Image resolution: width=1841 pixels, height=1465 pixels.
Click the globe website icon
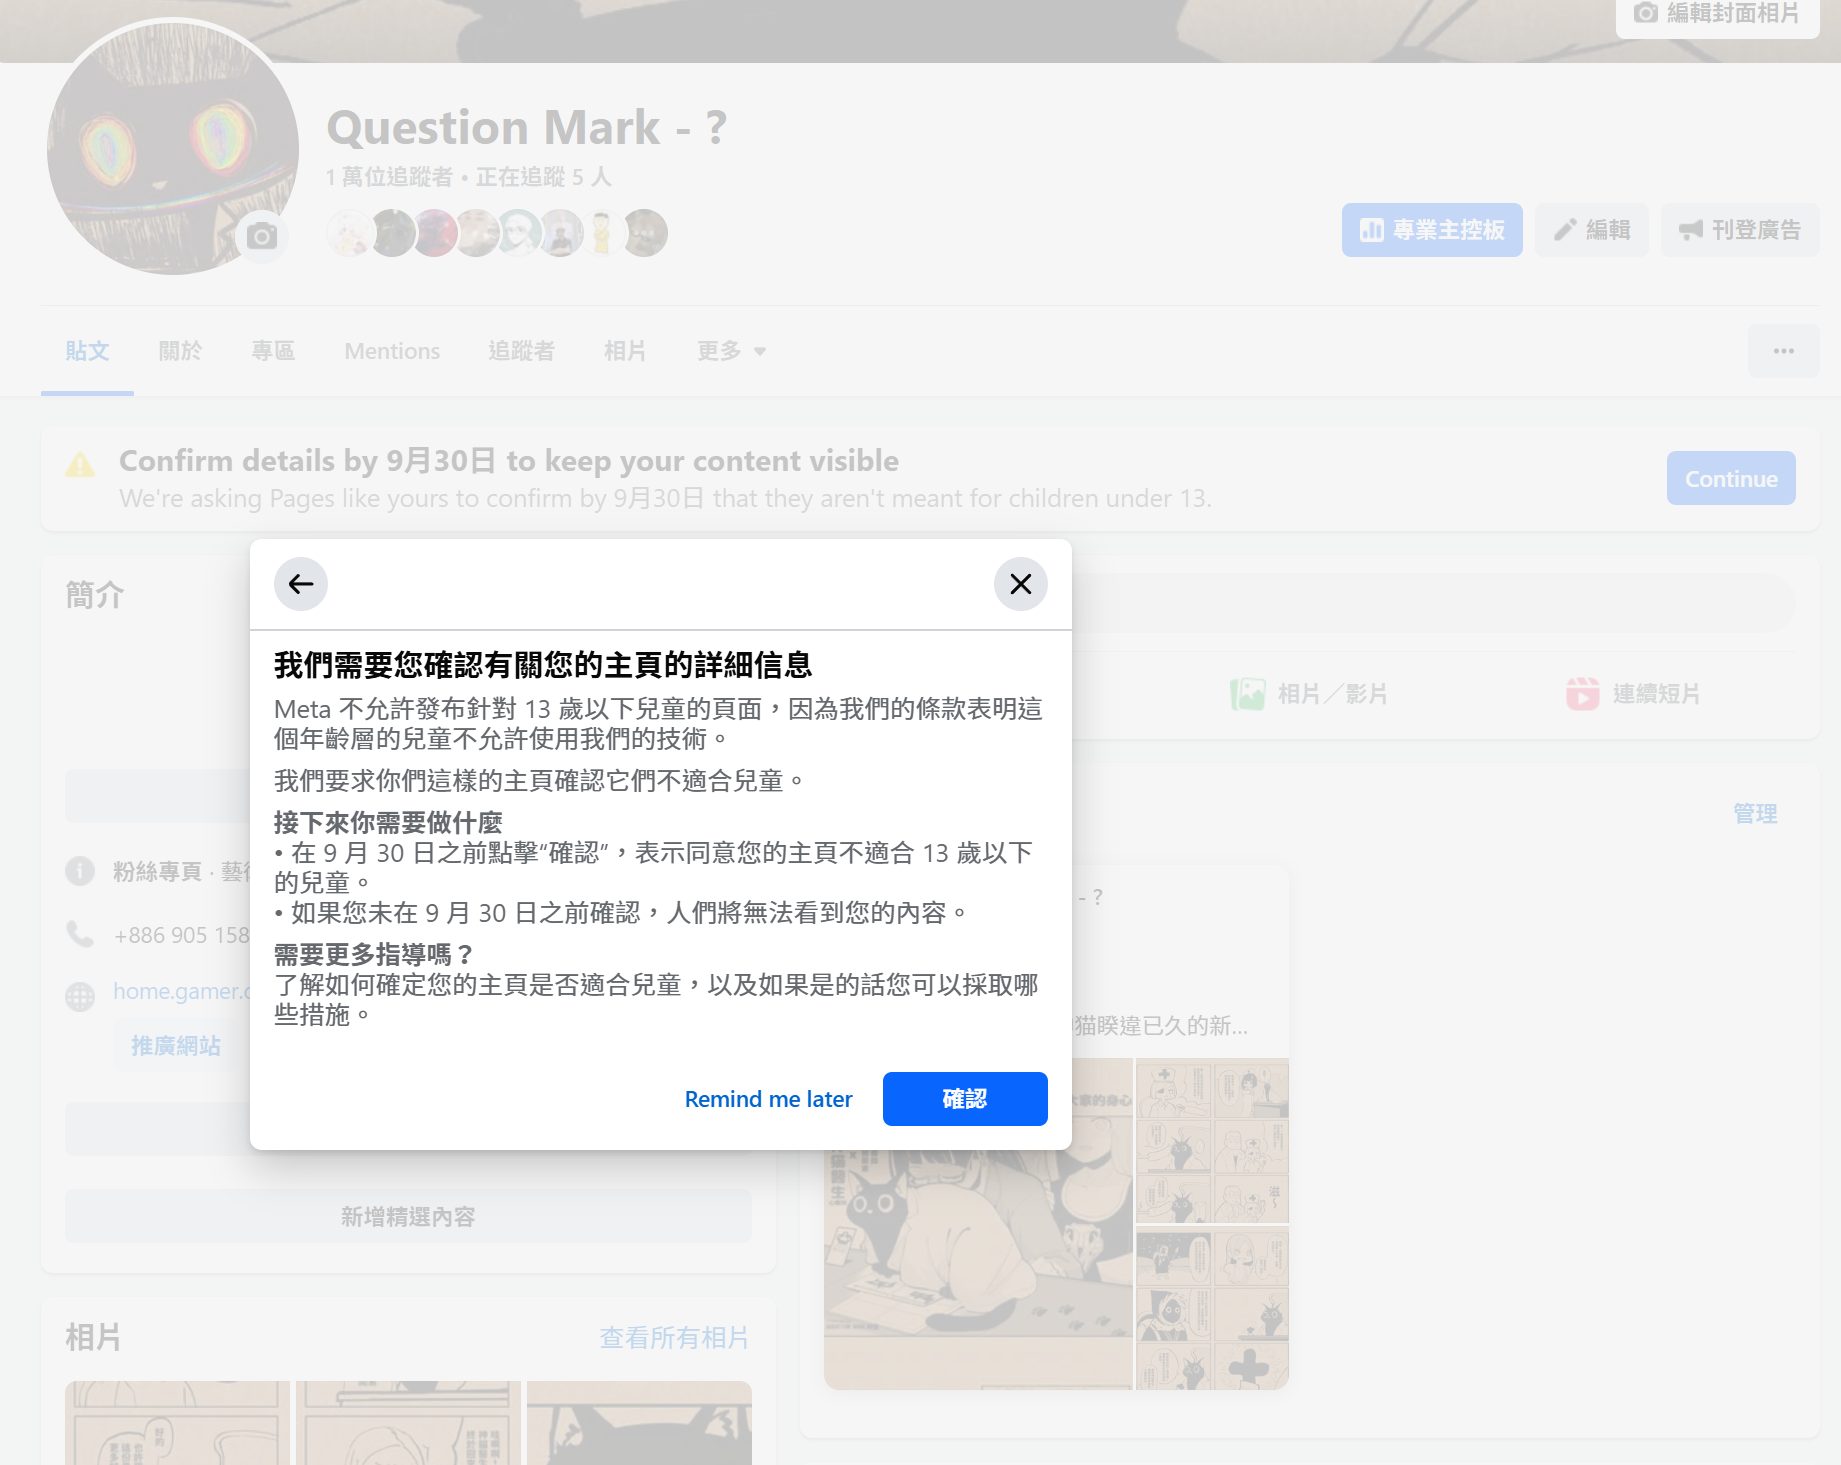80,996
